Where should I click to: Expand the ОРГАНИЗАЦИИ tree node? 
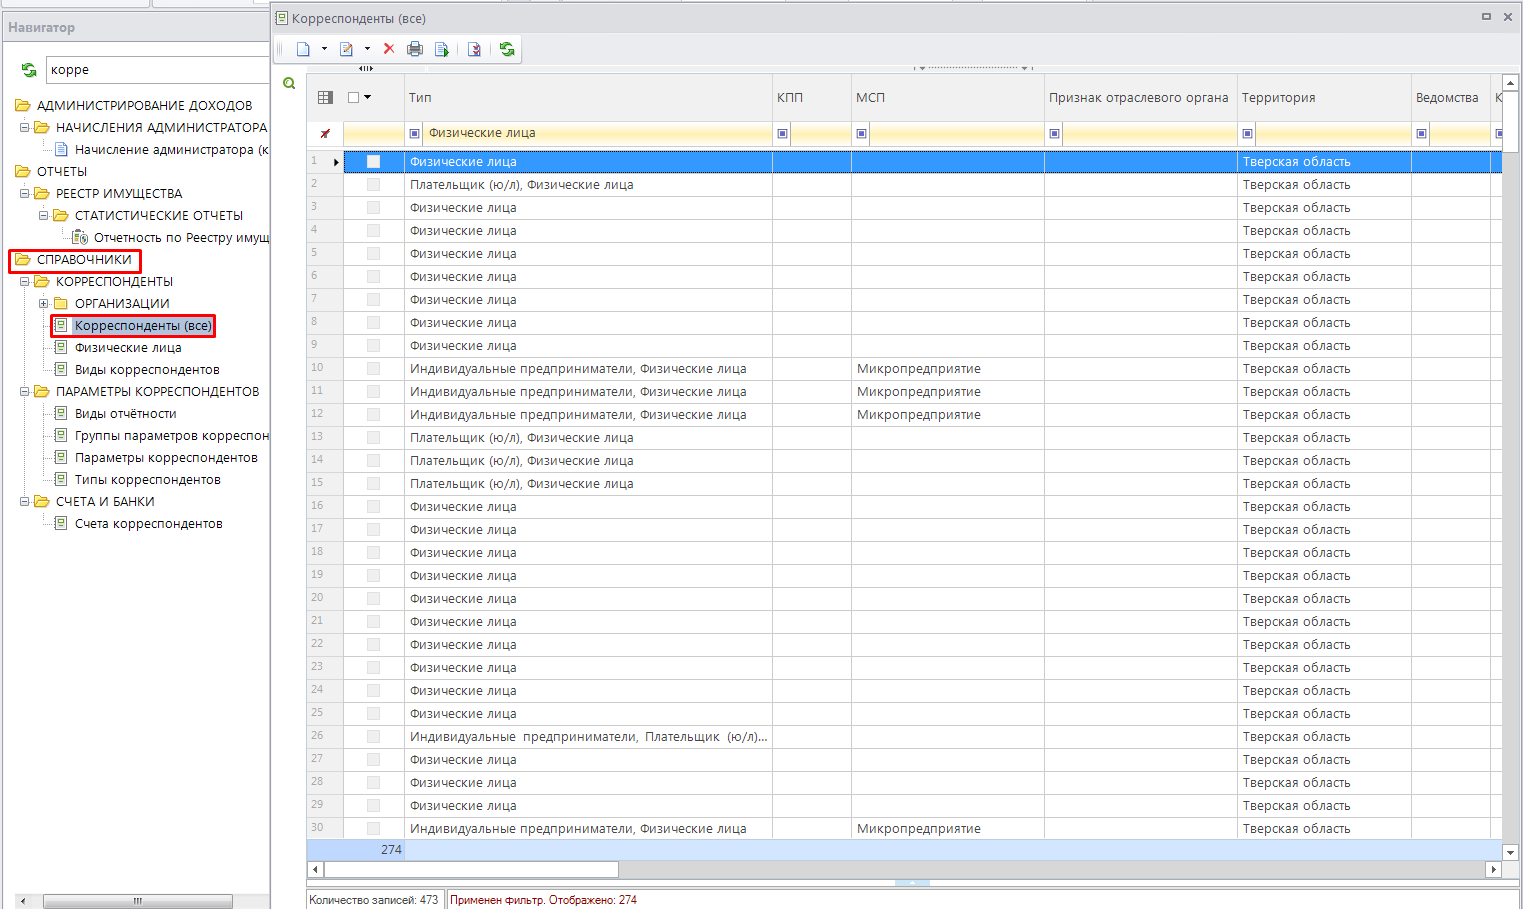click(44, 304)
